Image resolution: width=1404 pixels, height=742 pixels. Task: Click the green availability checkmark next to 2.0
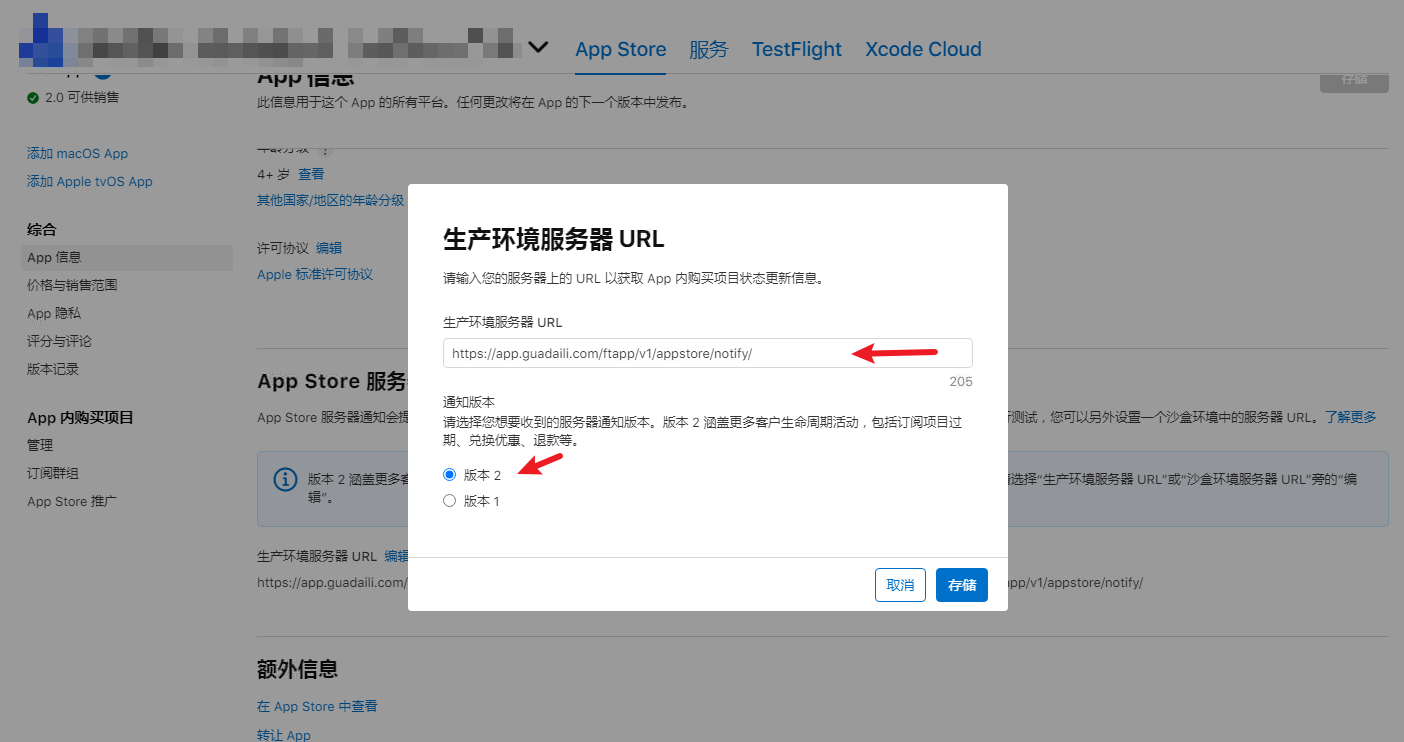(x=34, y=97)
